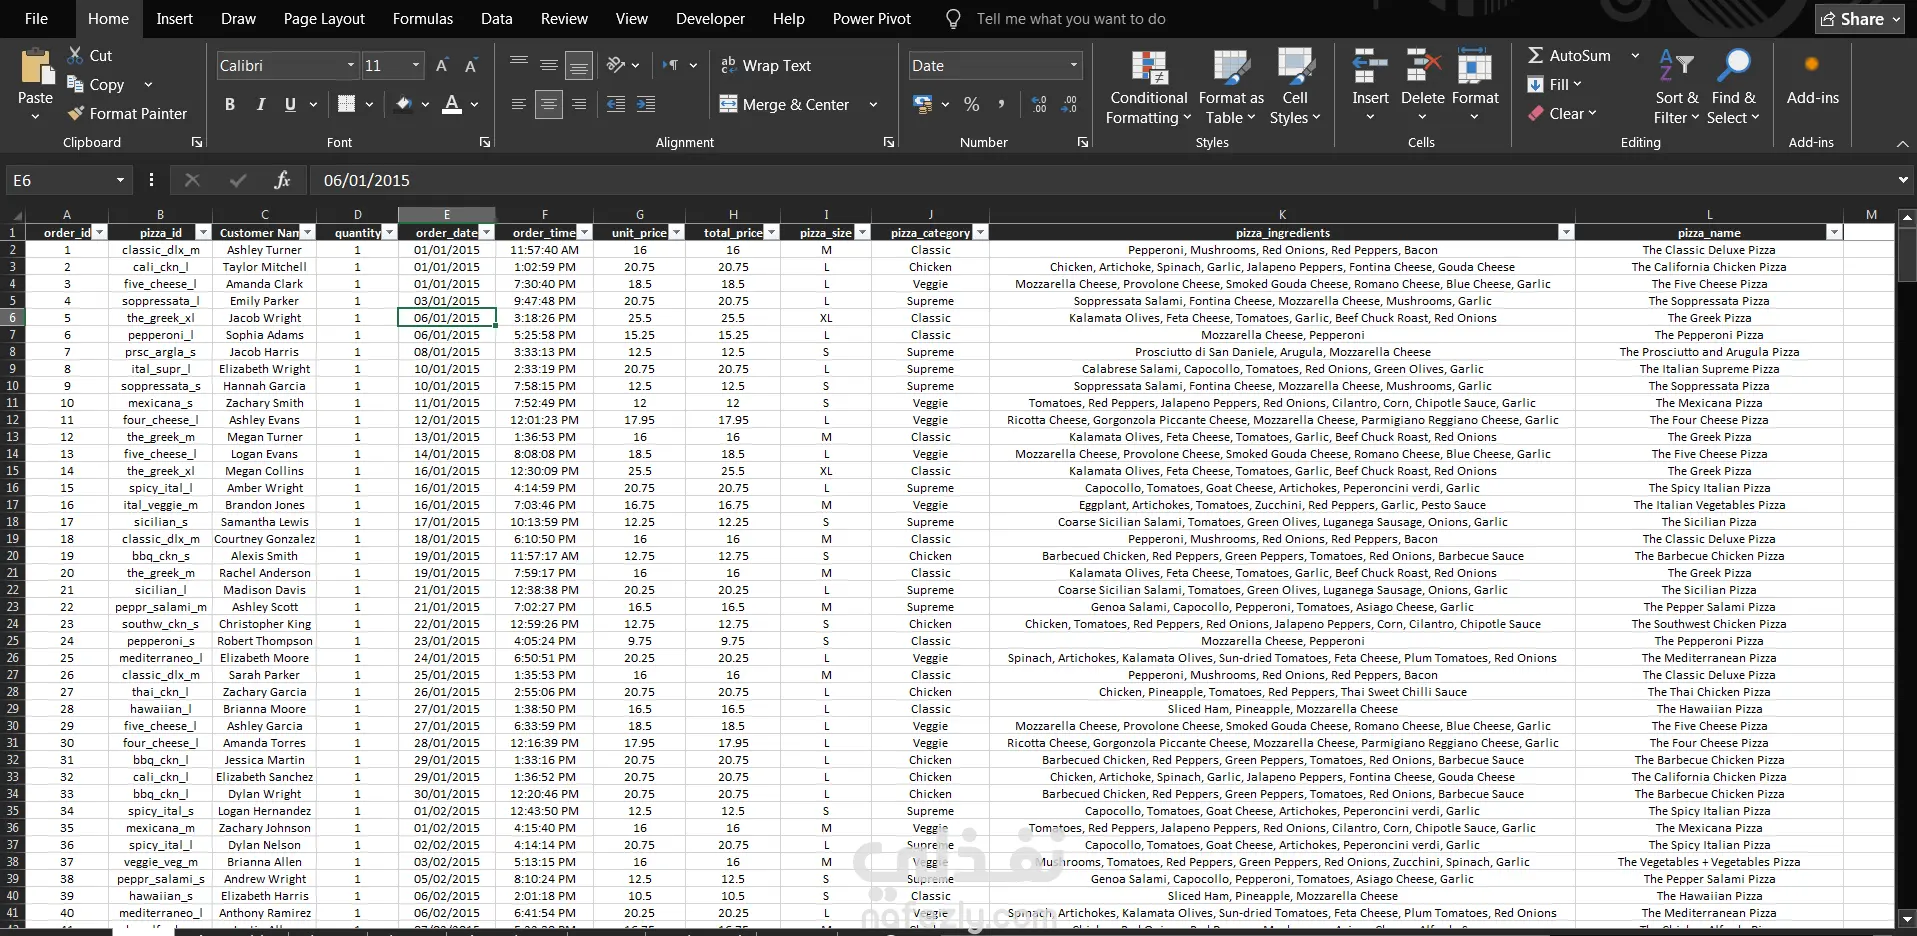Screen dimensions: 1917x936
Task: Click the Insert cells icon
Action: (x=1370, y=66)
